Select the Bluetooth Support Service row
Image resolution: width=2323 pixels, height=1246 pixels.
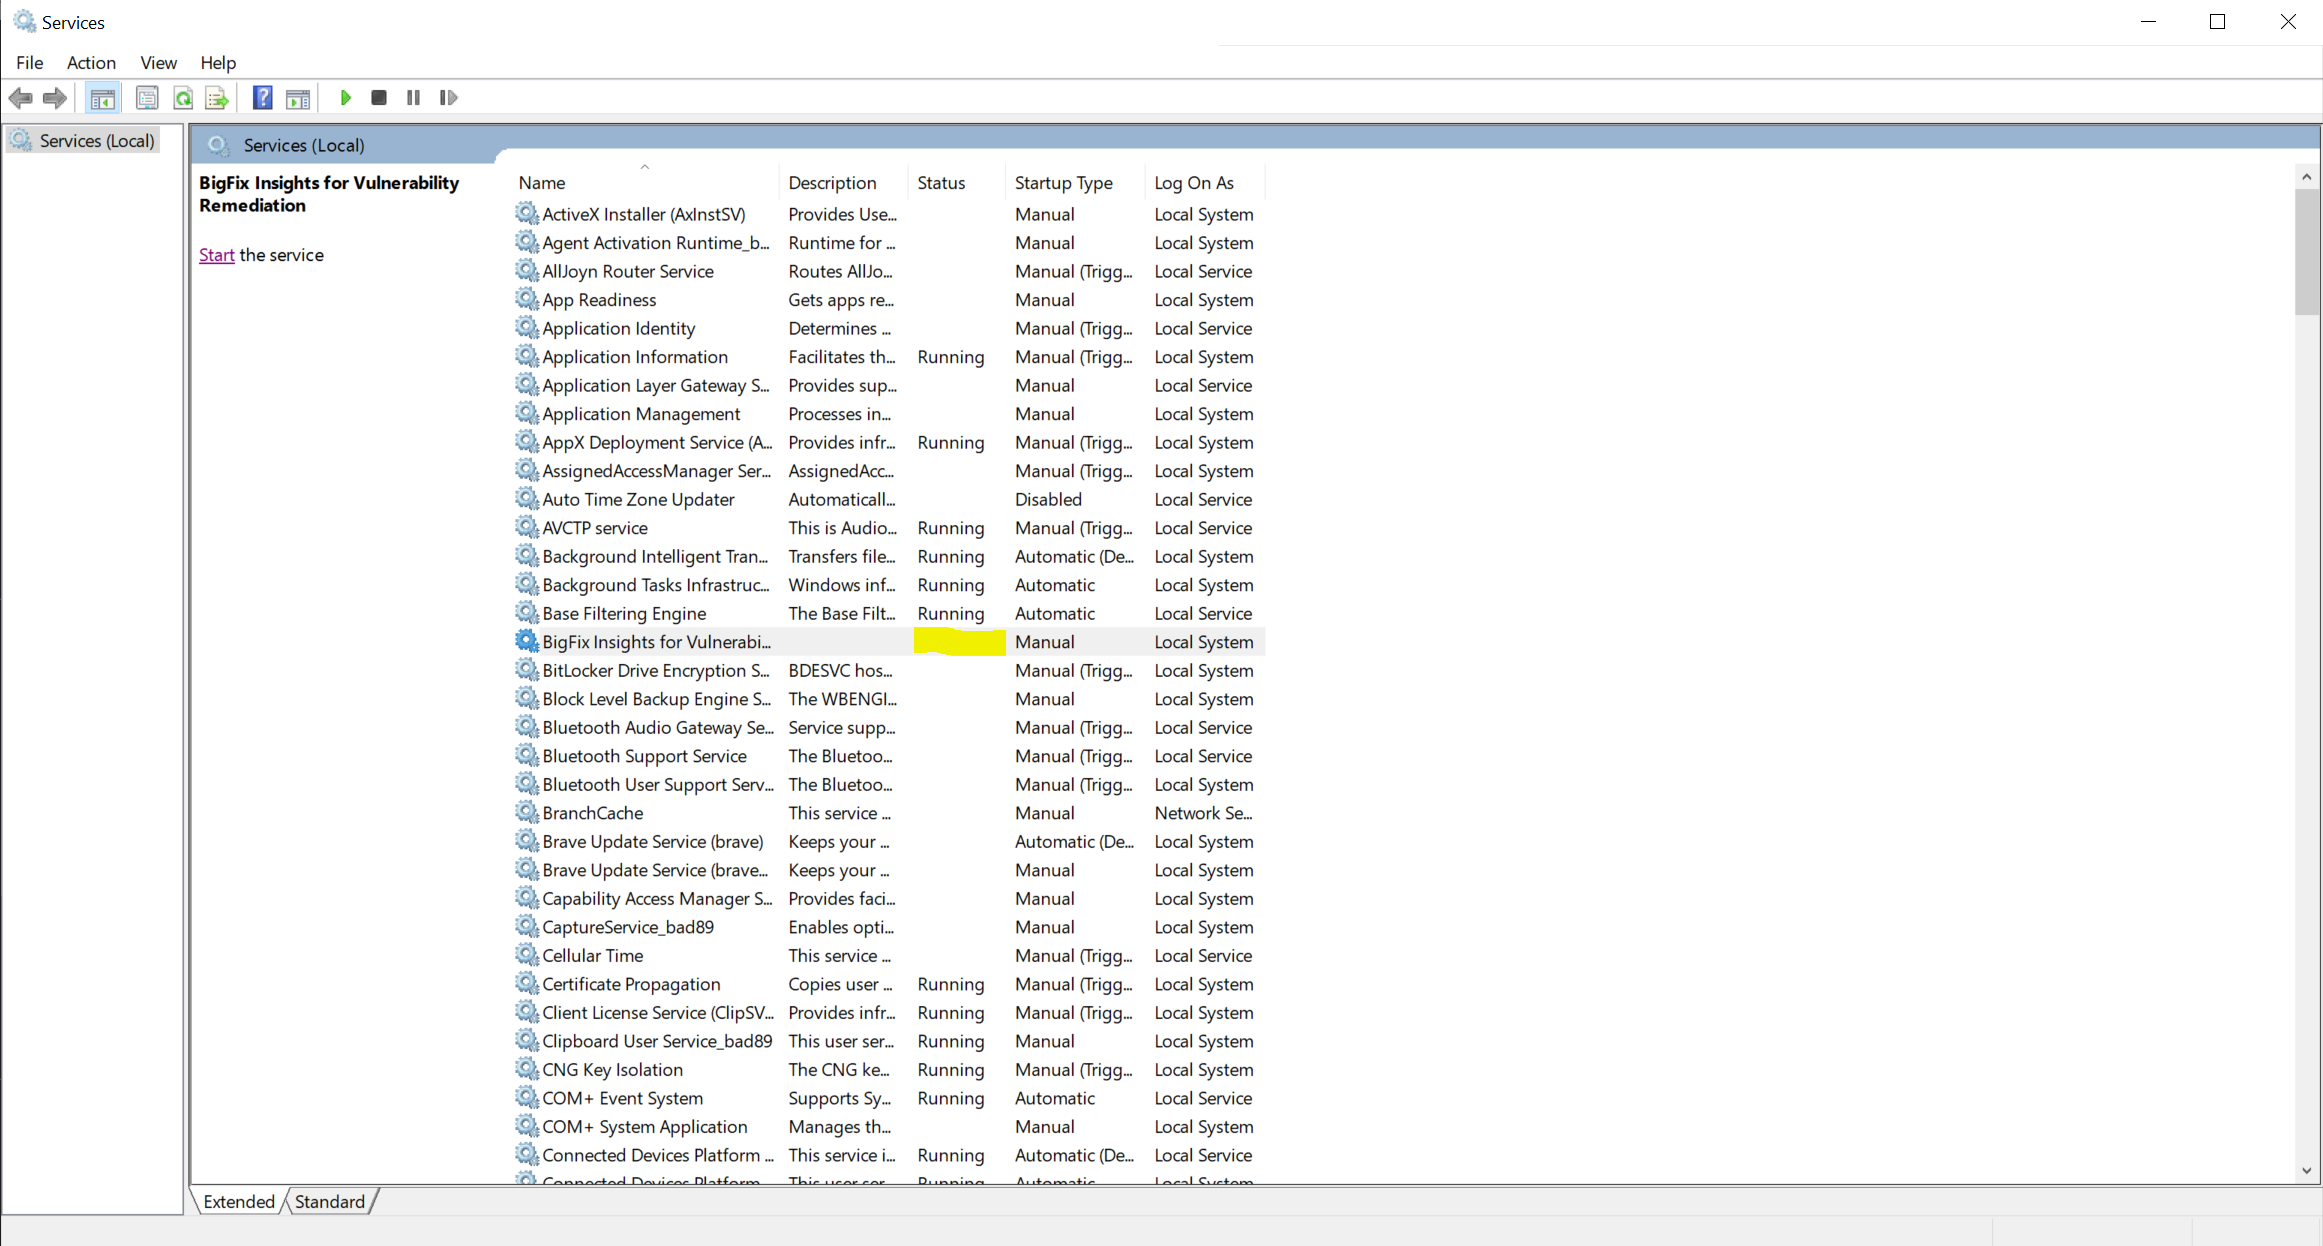[644, 756]
